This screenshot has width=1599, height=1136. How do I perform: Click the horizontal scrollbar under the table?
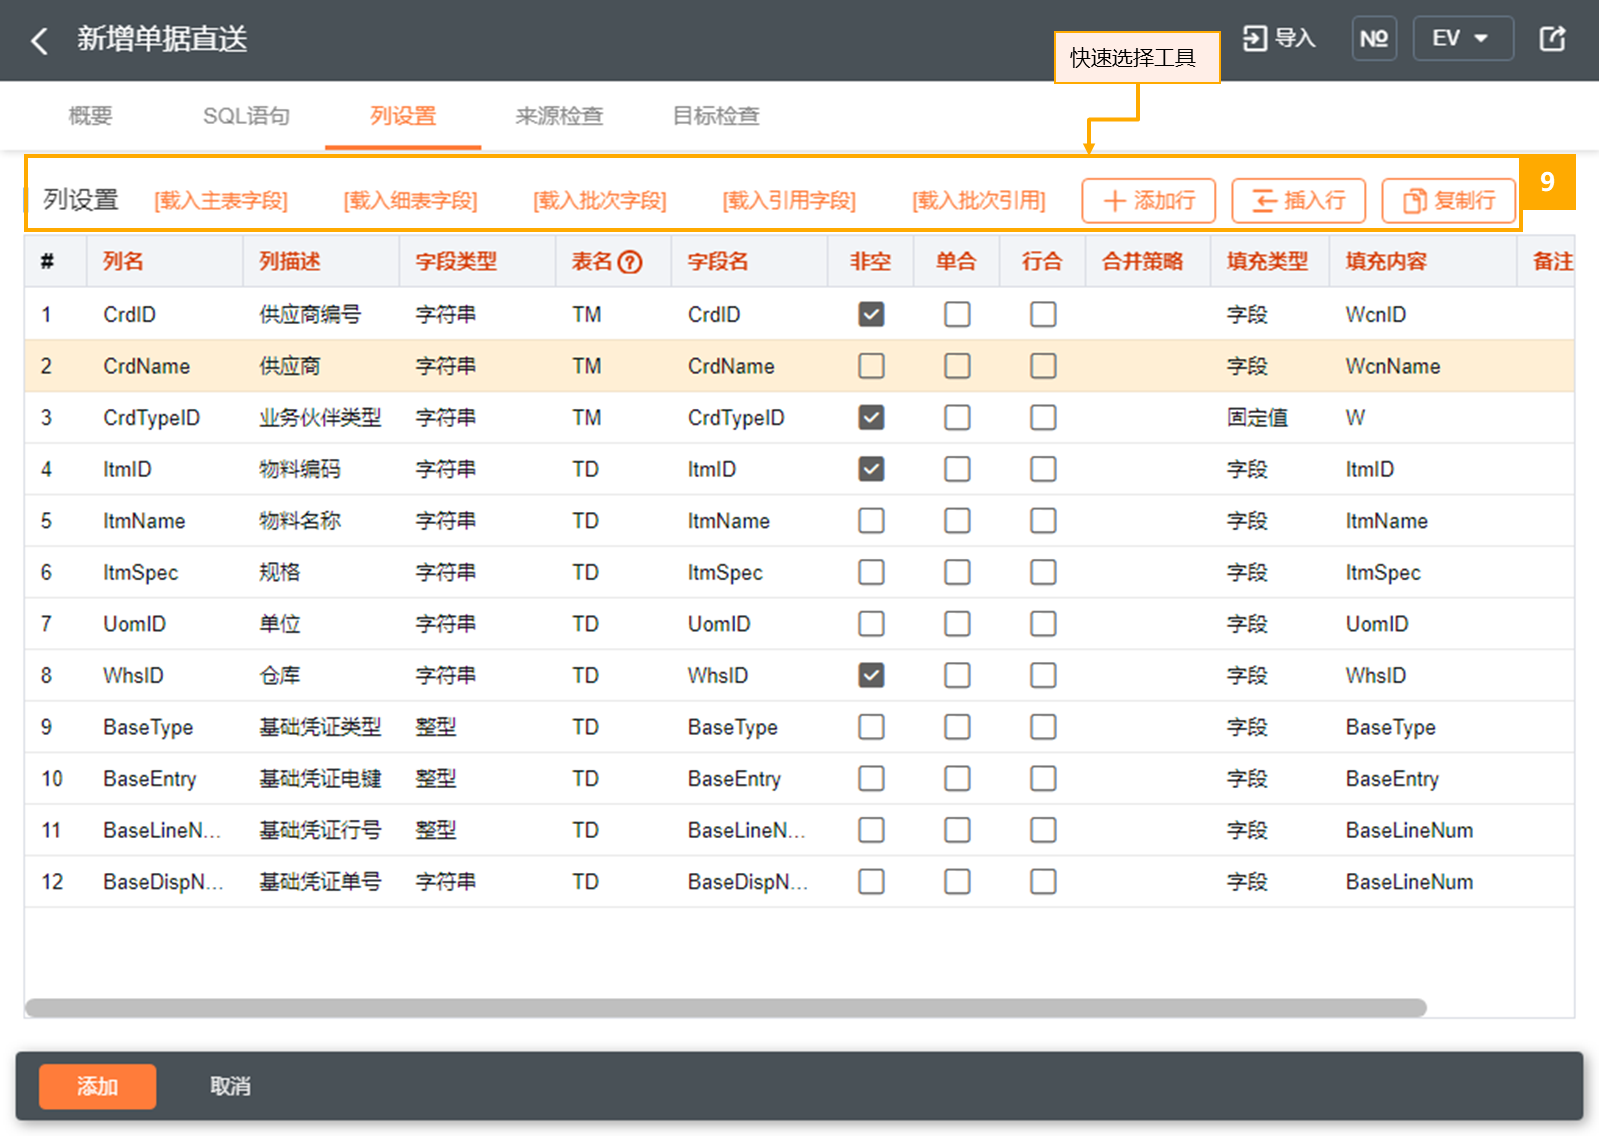pyautogui.click(x=726, y=1008)
